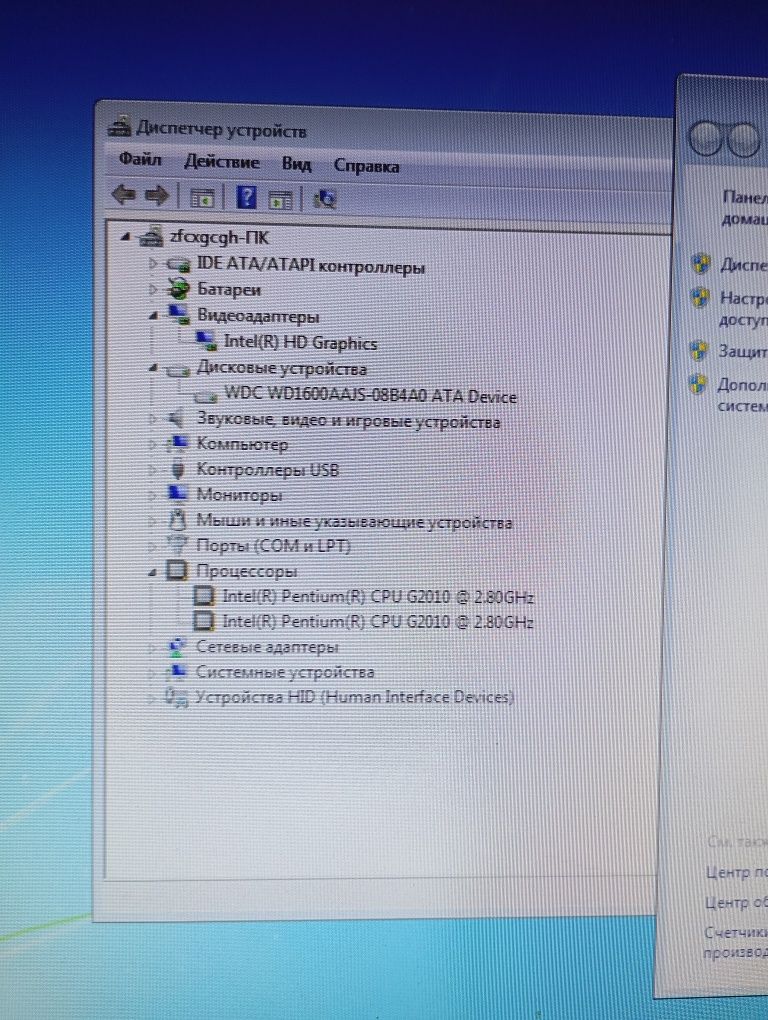Collapse the Дисковые устройства category arrow

(x=153, y=368)
